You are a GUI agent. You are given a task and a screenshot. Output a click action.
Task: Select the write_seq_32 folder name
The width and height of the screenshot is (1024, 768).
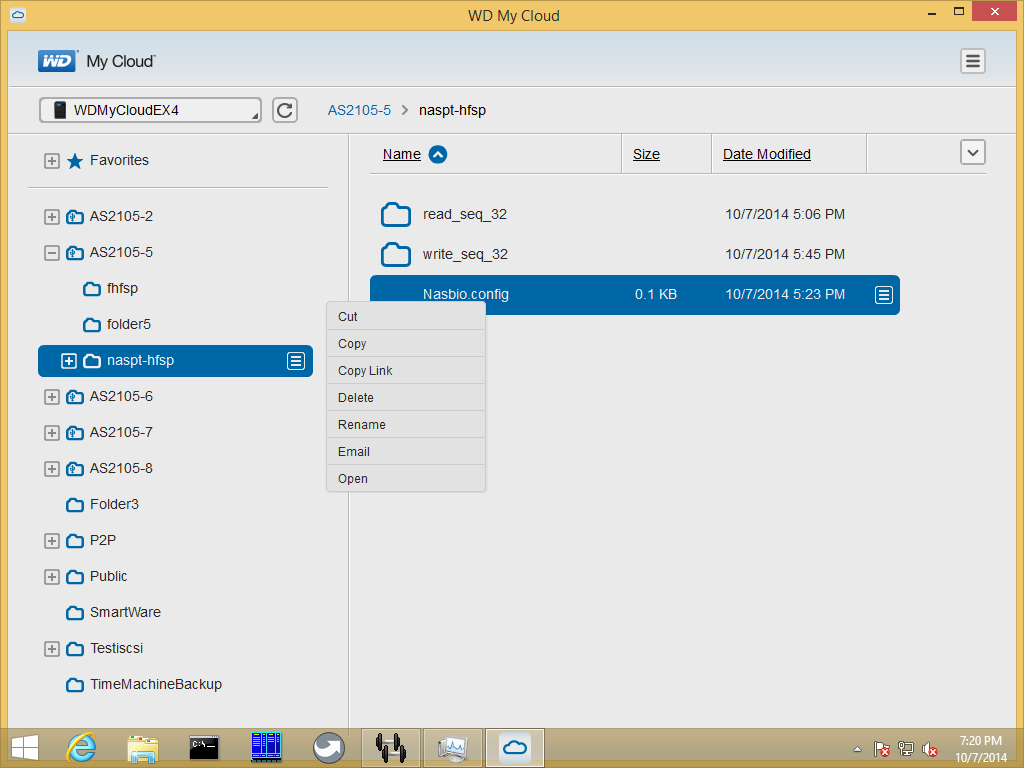coord(465,254)
